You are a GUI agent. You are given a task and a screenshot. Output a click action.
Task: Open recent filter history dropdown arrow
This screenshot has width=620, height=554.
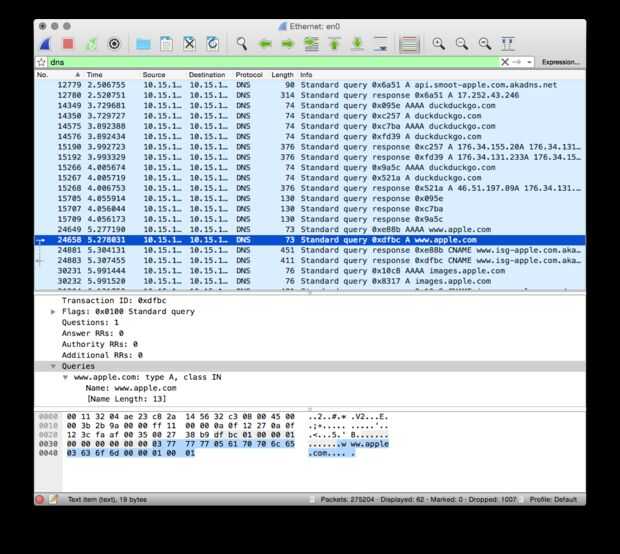(x=529, y=62)
